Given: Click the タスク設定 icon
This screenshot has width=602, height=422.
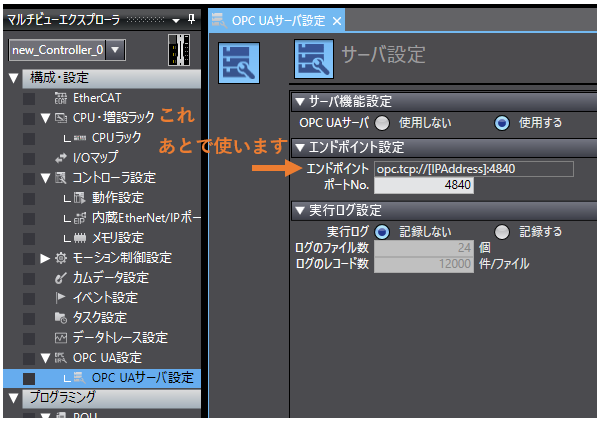Looking at the screenshot, I should pyautogui.click(x=60, y=317).
